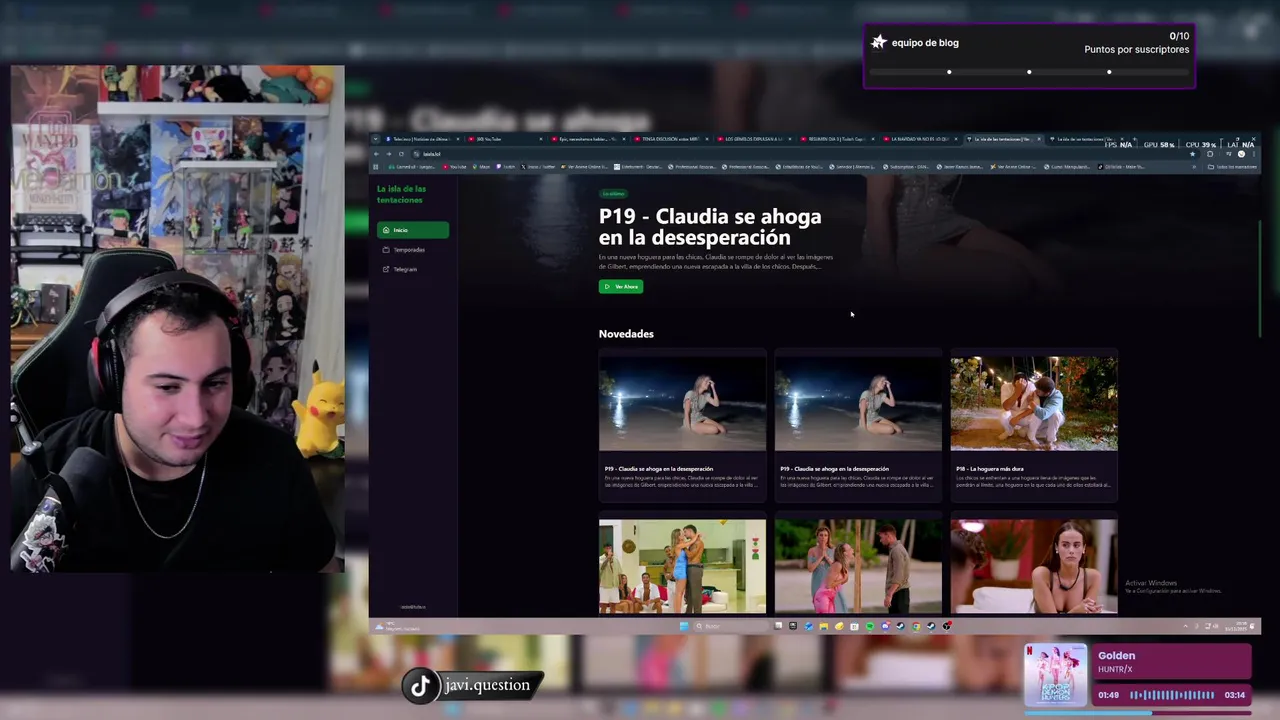Open first P19 Claudia se ahoga thumbnail
Viewport: 1280px width, 720px height.
(682, 404)
